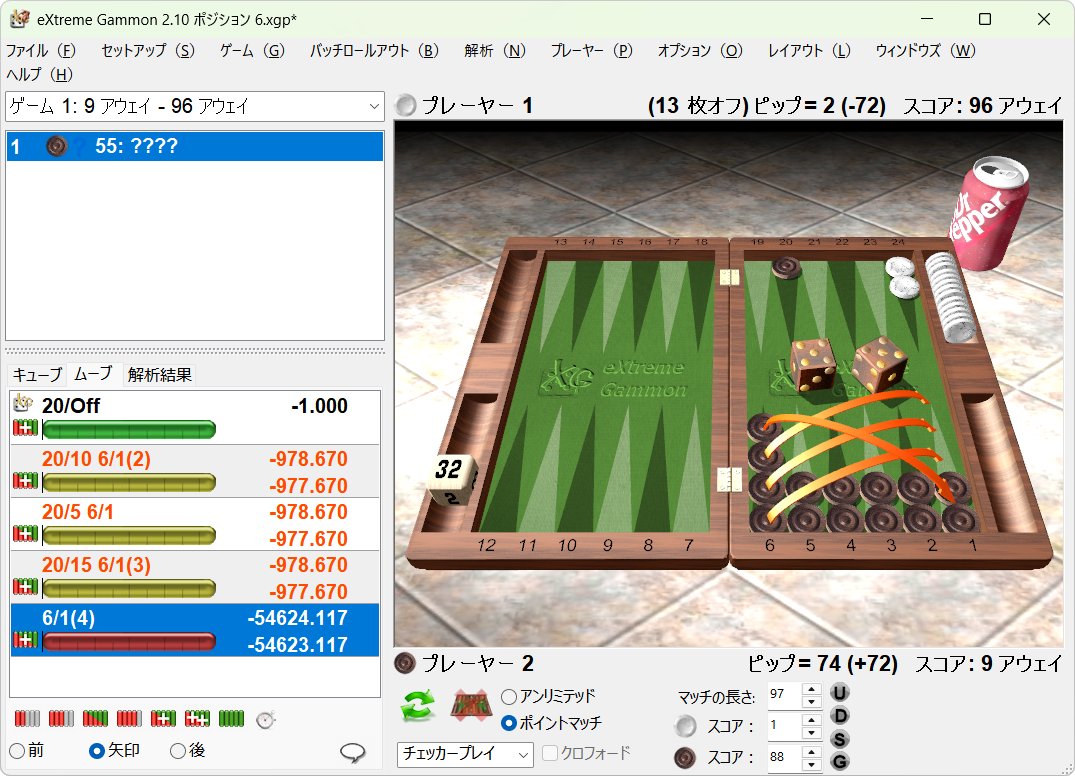Click the white checker icon beside プレーヤー 1
1075x776 pixels.
(x=406, y=105)
